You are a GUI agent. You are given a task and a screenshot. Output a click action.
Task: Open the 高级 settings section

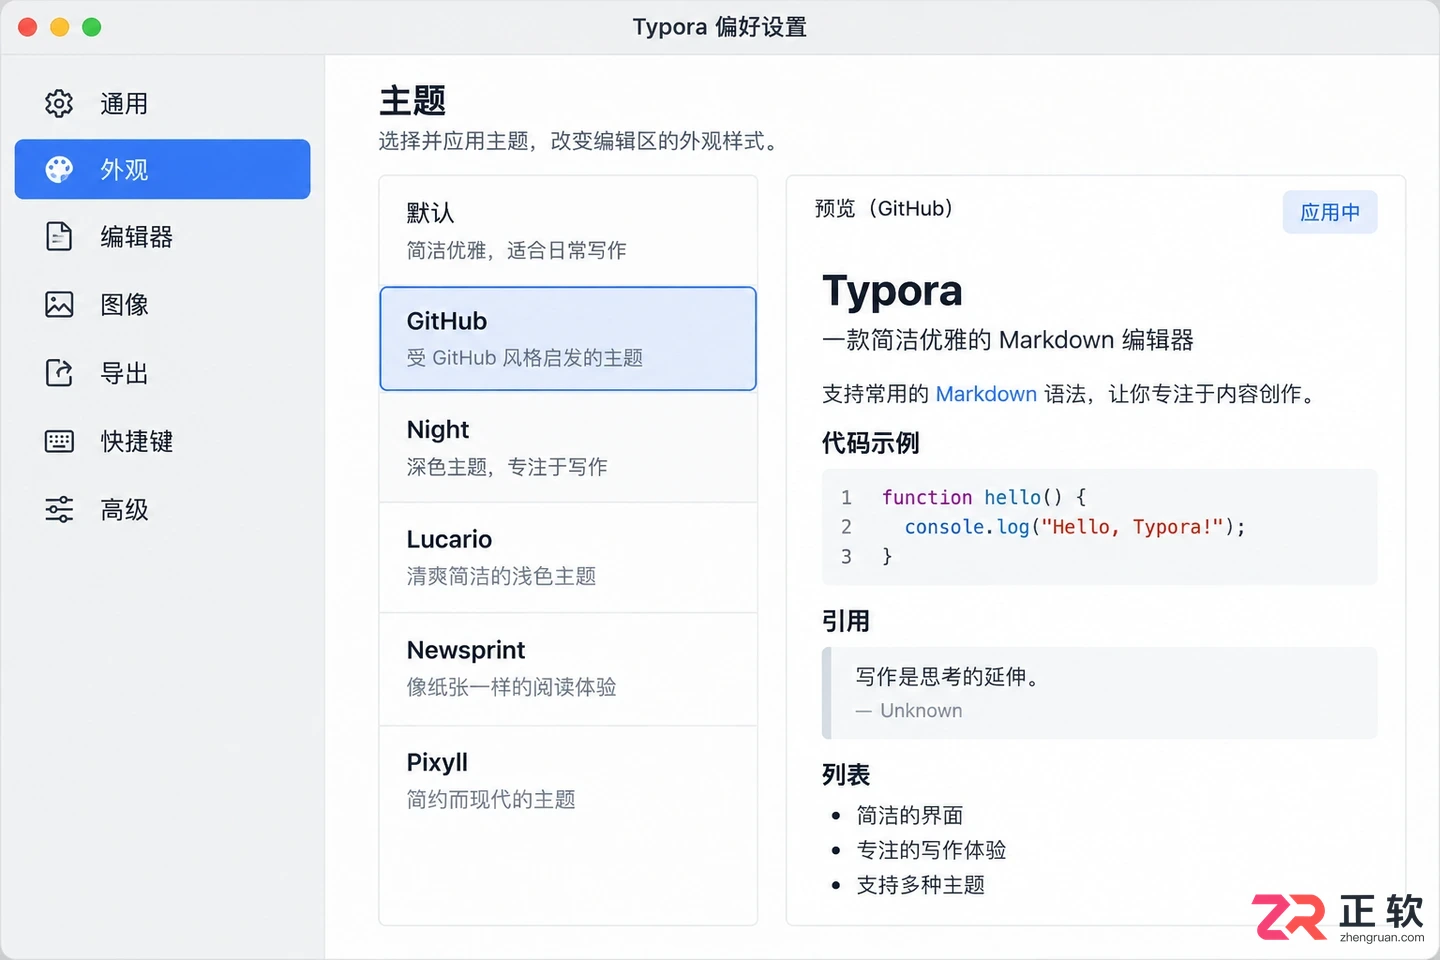coord(162,509)
